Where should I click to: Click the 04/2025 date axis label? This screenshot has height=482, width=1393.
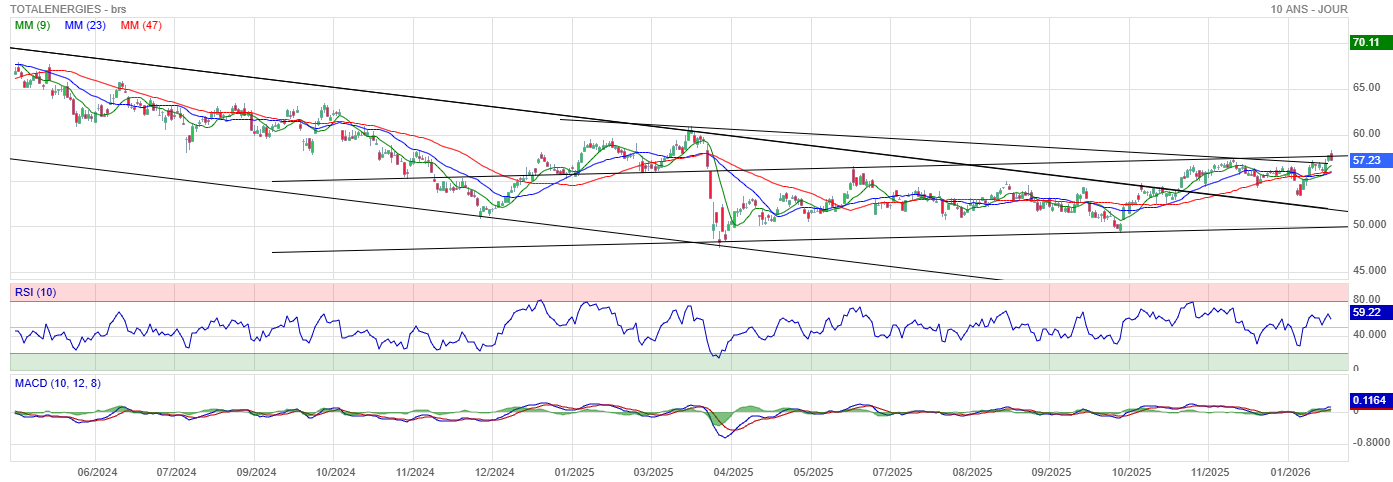point(732,471)
